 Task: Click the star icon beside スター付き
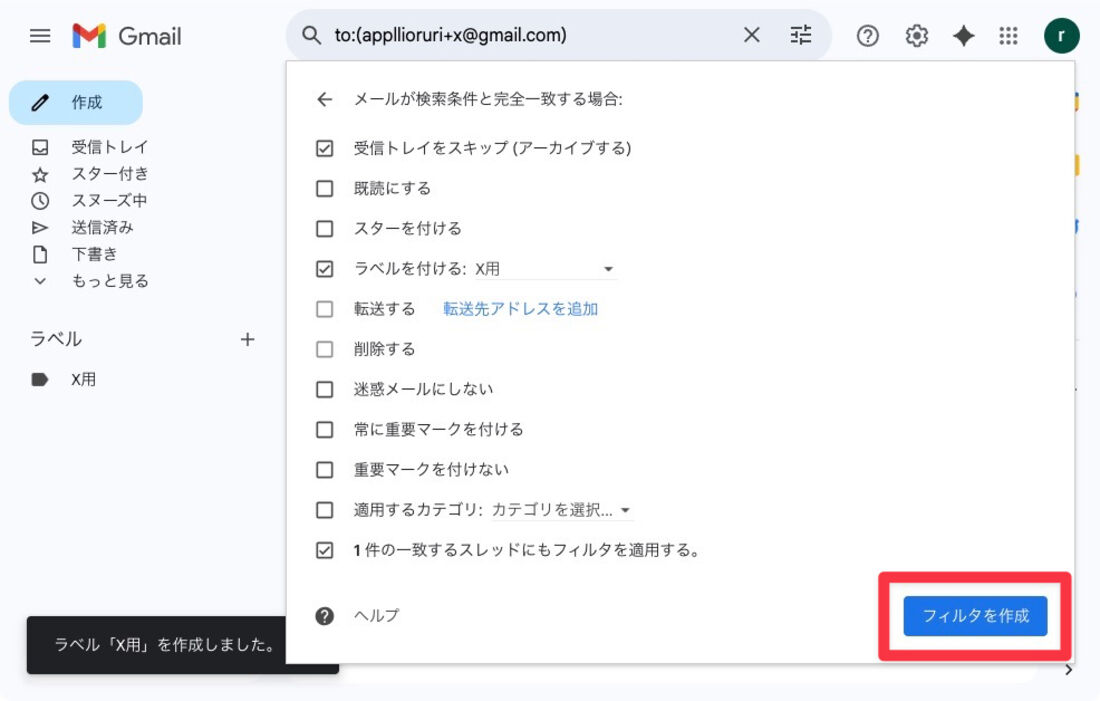(x=40, y=174)
